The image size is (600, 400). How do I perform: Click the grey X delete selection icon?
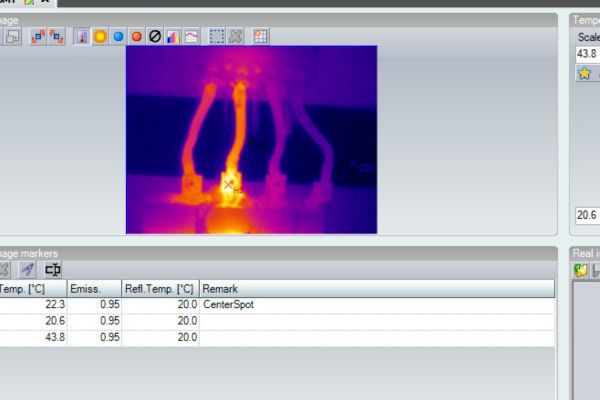pos(235,37)
